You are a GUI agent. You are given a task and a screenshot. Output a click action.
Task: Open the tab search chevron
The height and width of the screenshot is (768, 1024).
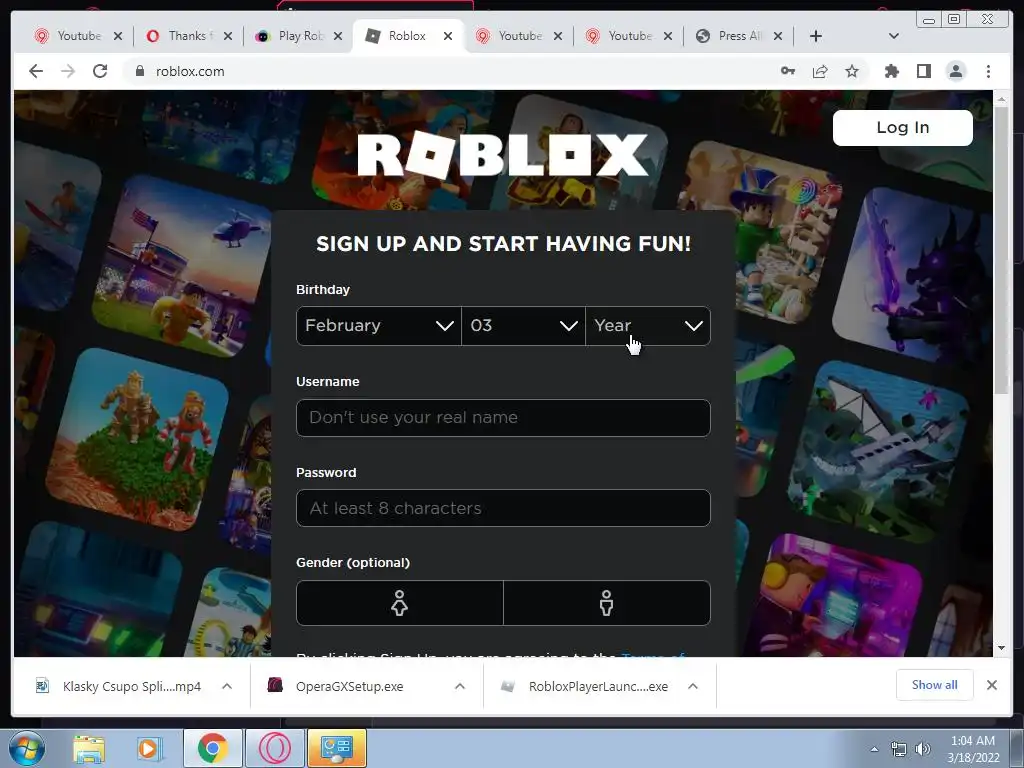tap(894, 36)
